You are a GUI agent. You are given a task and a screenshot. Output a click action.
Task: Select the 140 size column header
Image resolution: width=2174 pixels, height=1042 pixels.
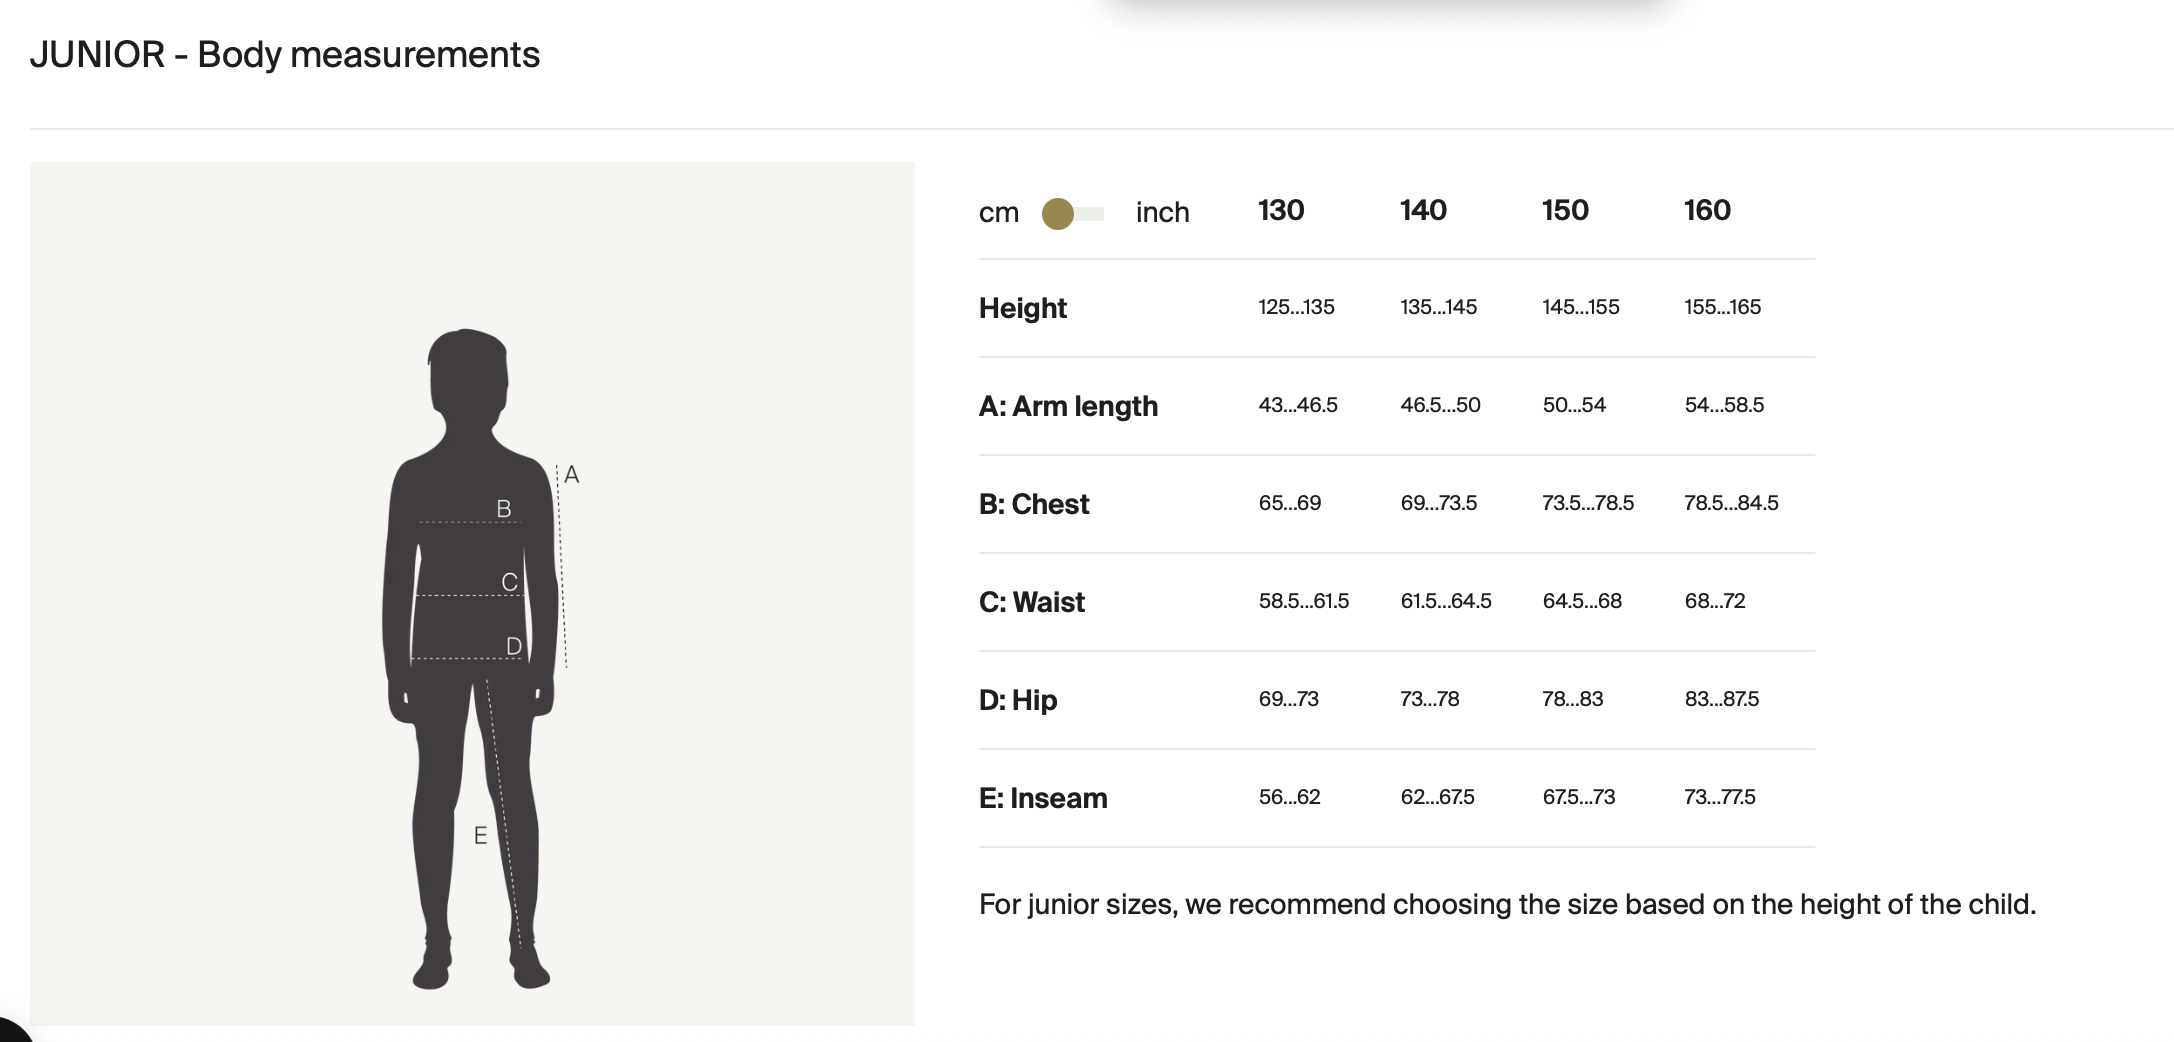tap(1423, 210)
